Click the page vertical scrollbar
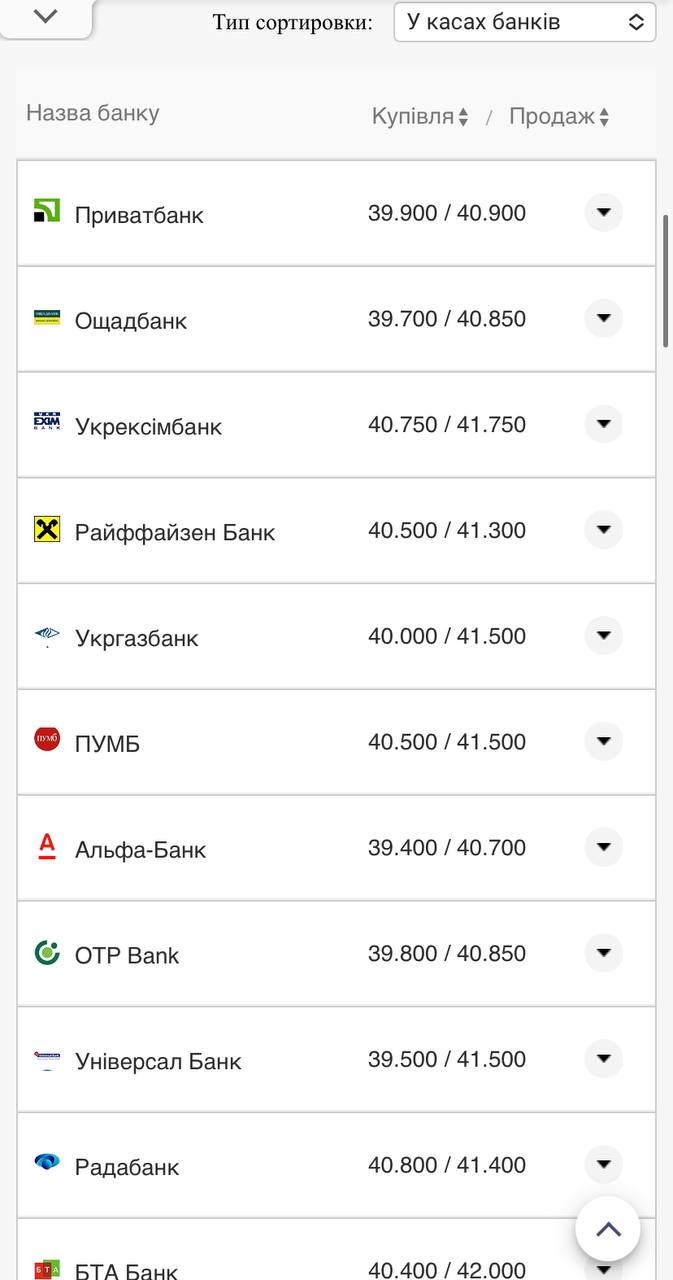This screenshot has height=1280, width=673. click(666, 281)
